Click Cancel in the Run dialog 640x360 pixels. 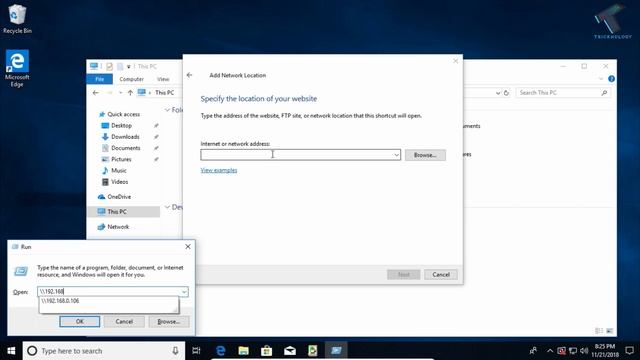(x=124, y=322)
